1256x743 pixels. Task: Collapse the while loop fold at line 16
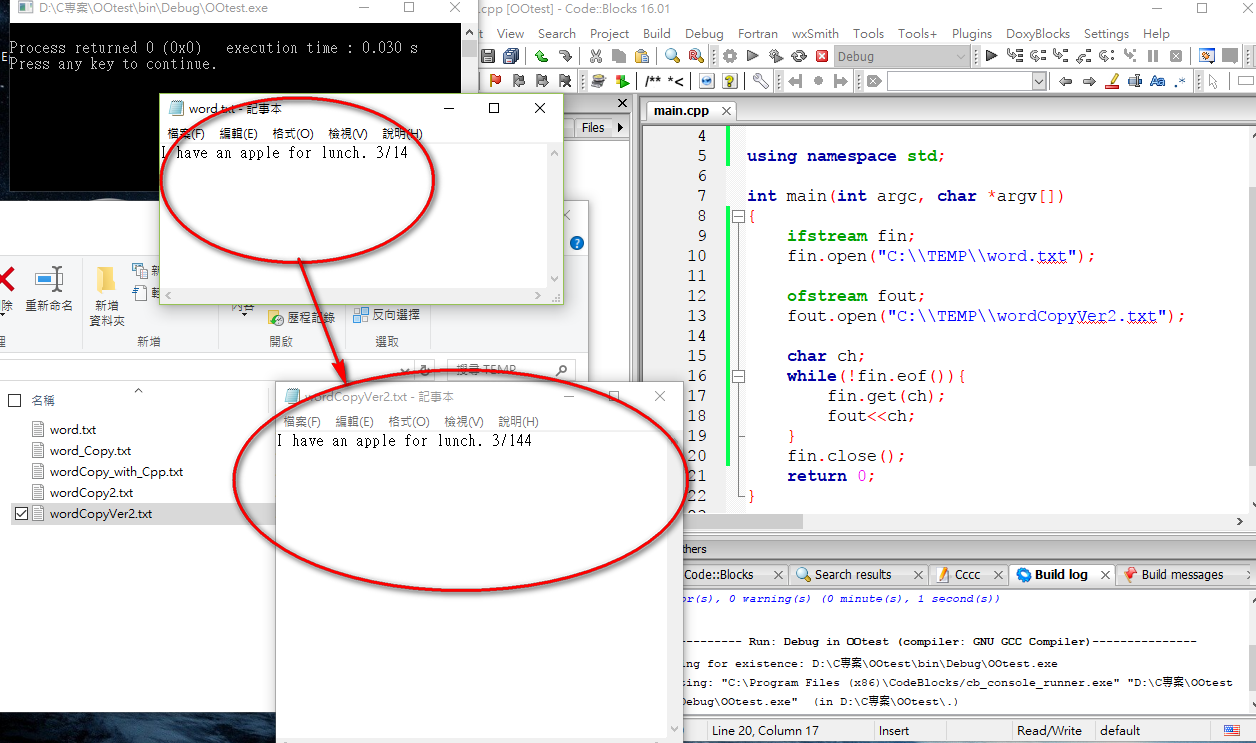click(738, 376)
